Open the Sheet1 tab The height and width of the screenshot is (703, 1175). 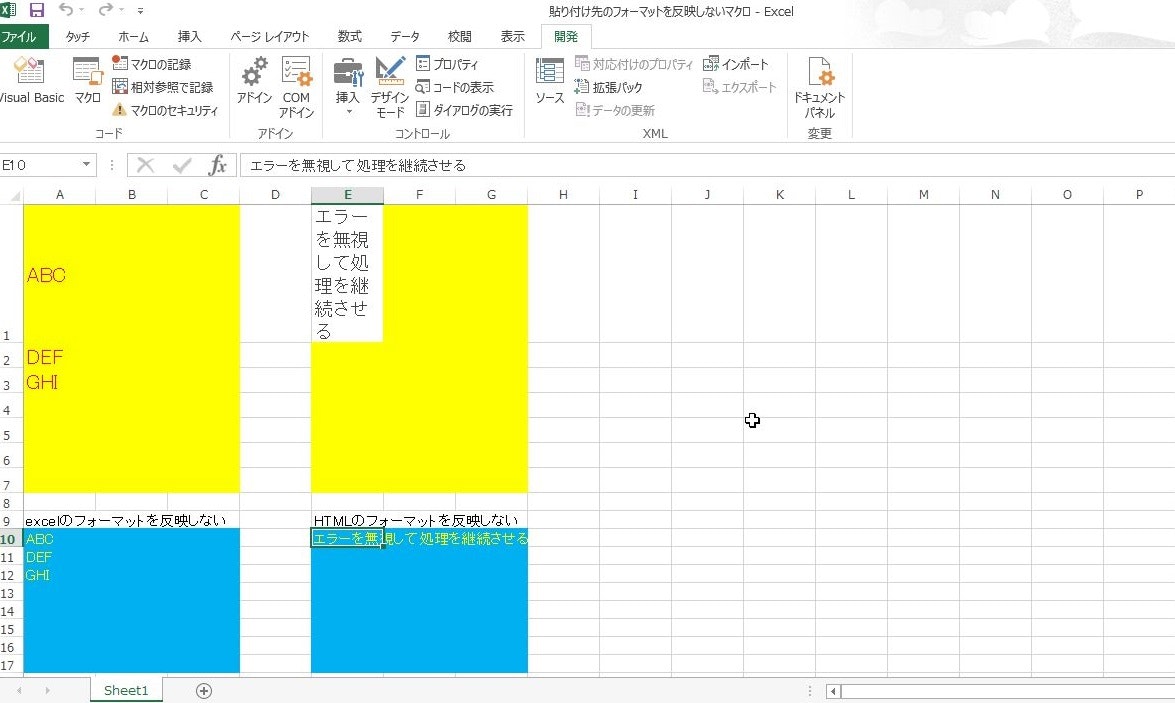(126, 690)
